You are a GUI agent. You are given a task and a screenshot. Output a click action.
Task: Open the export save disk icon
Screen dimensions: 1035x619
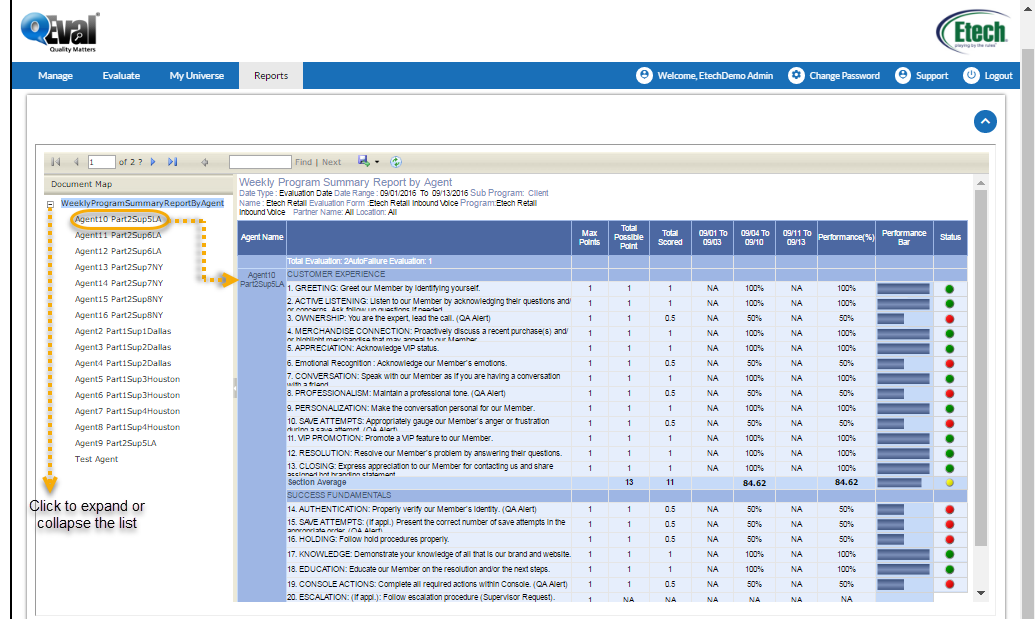point(362,161)
